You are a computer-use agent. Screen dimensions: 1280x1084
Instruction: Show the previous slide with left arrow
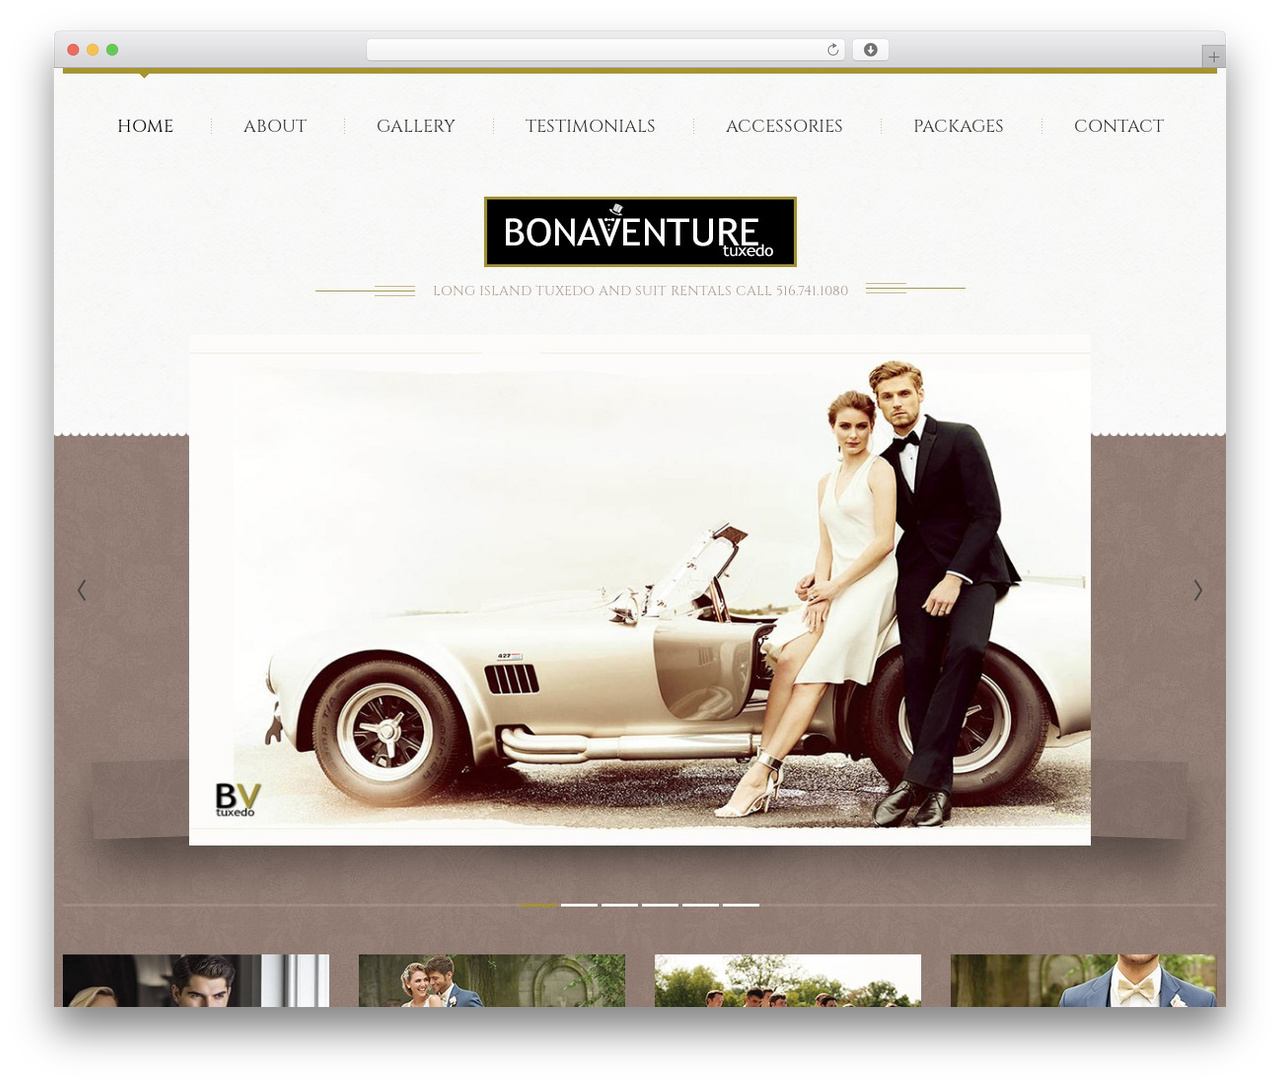point(82,590)
